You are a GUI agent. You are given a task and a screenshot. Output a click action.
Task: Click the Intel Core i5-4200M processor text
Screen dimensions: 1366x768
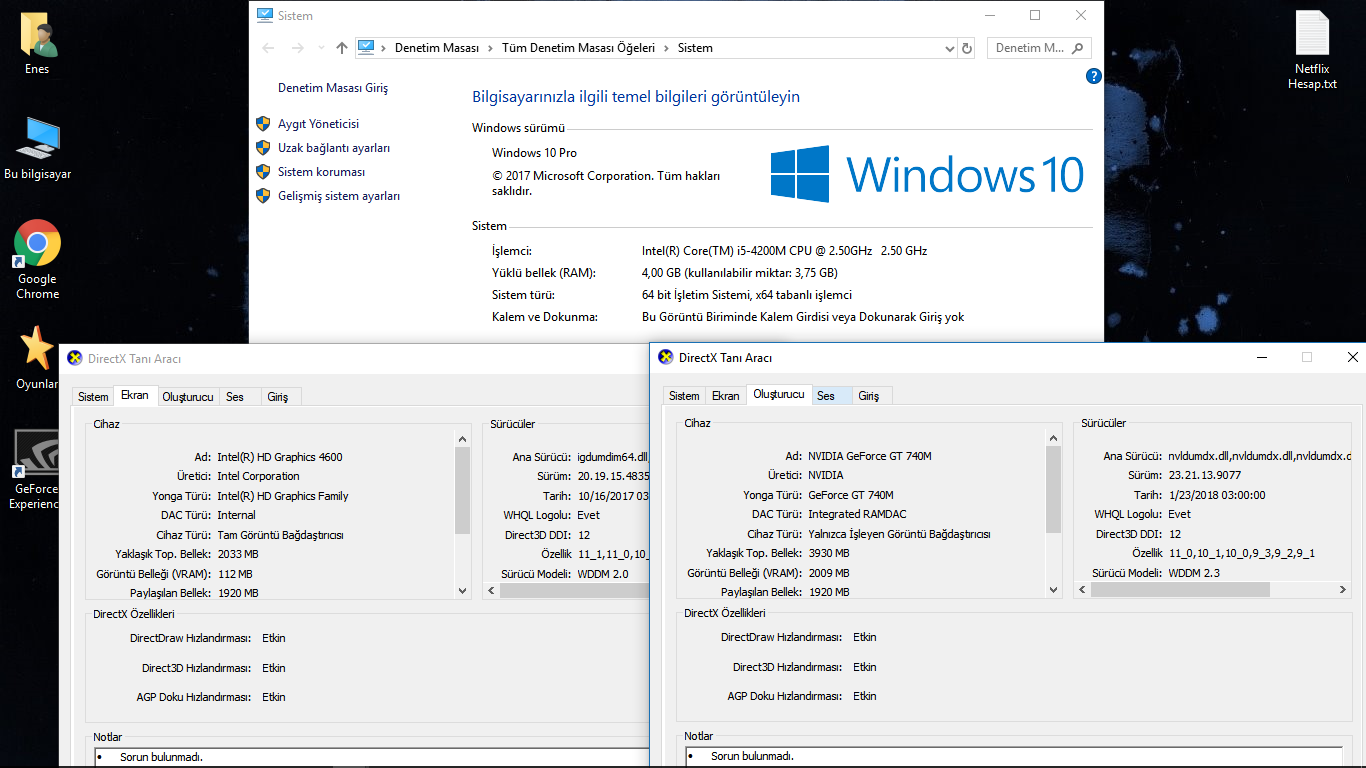point(785,251)
